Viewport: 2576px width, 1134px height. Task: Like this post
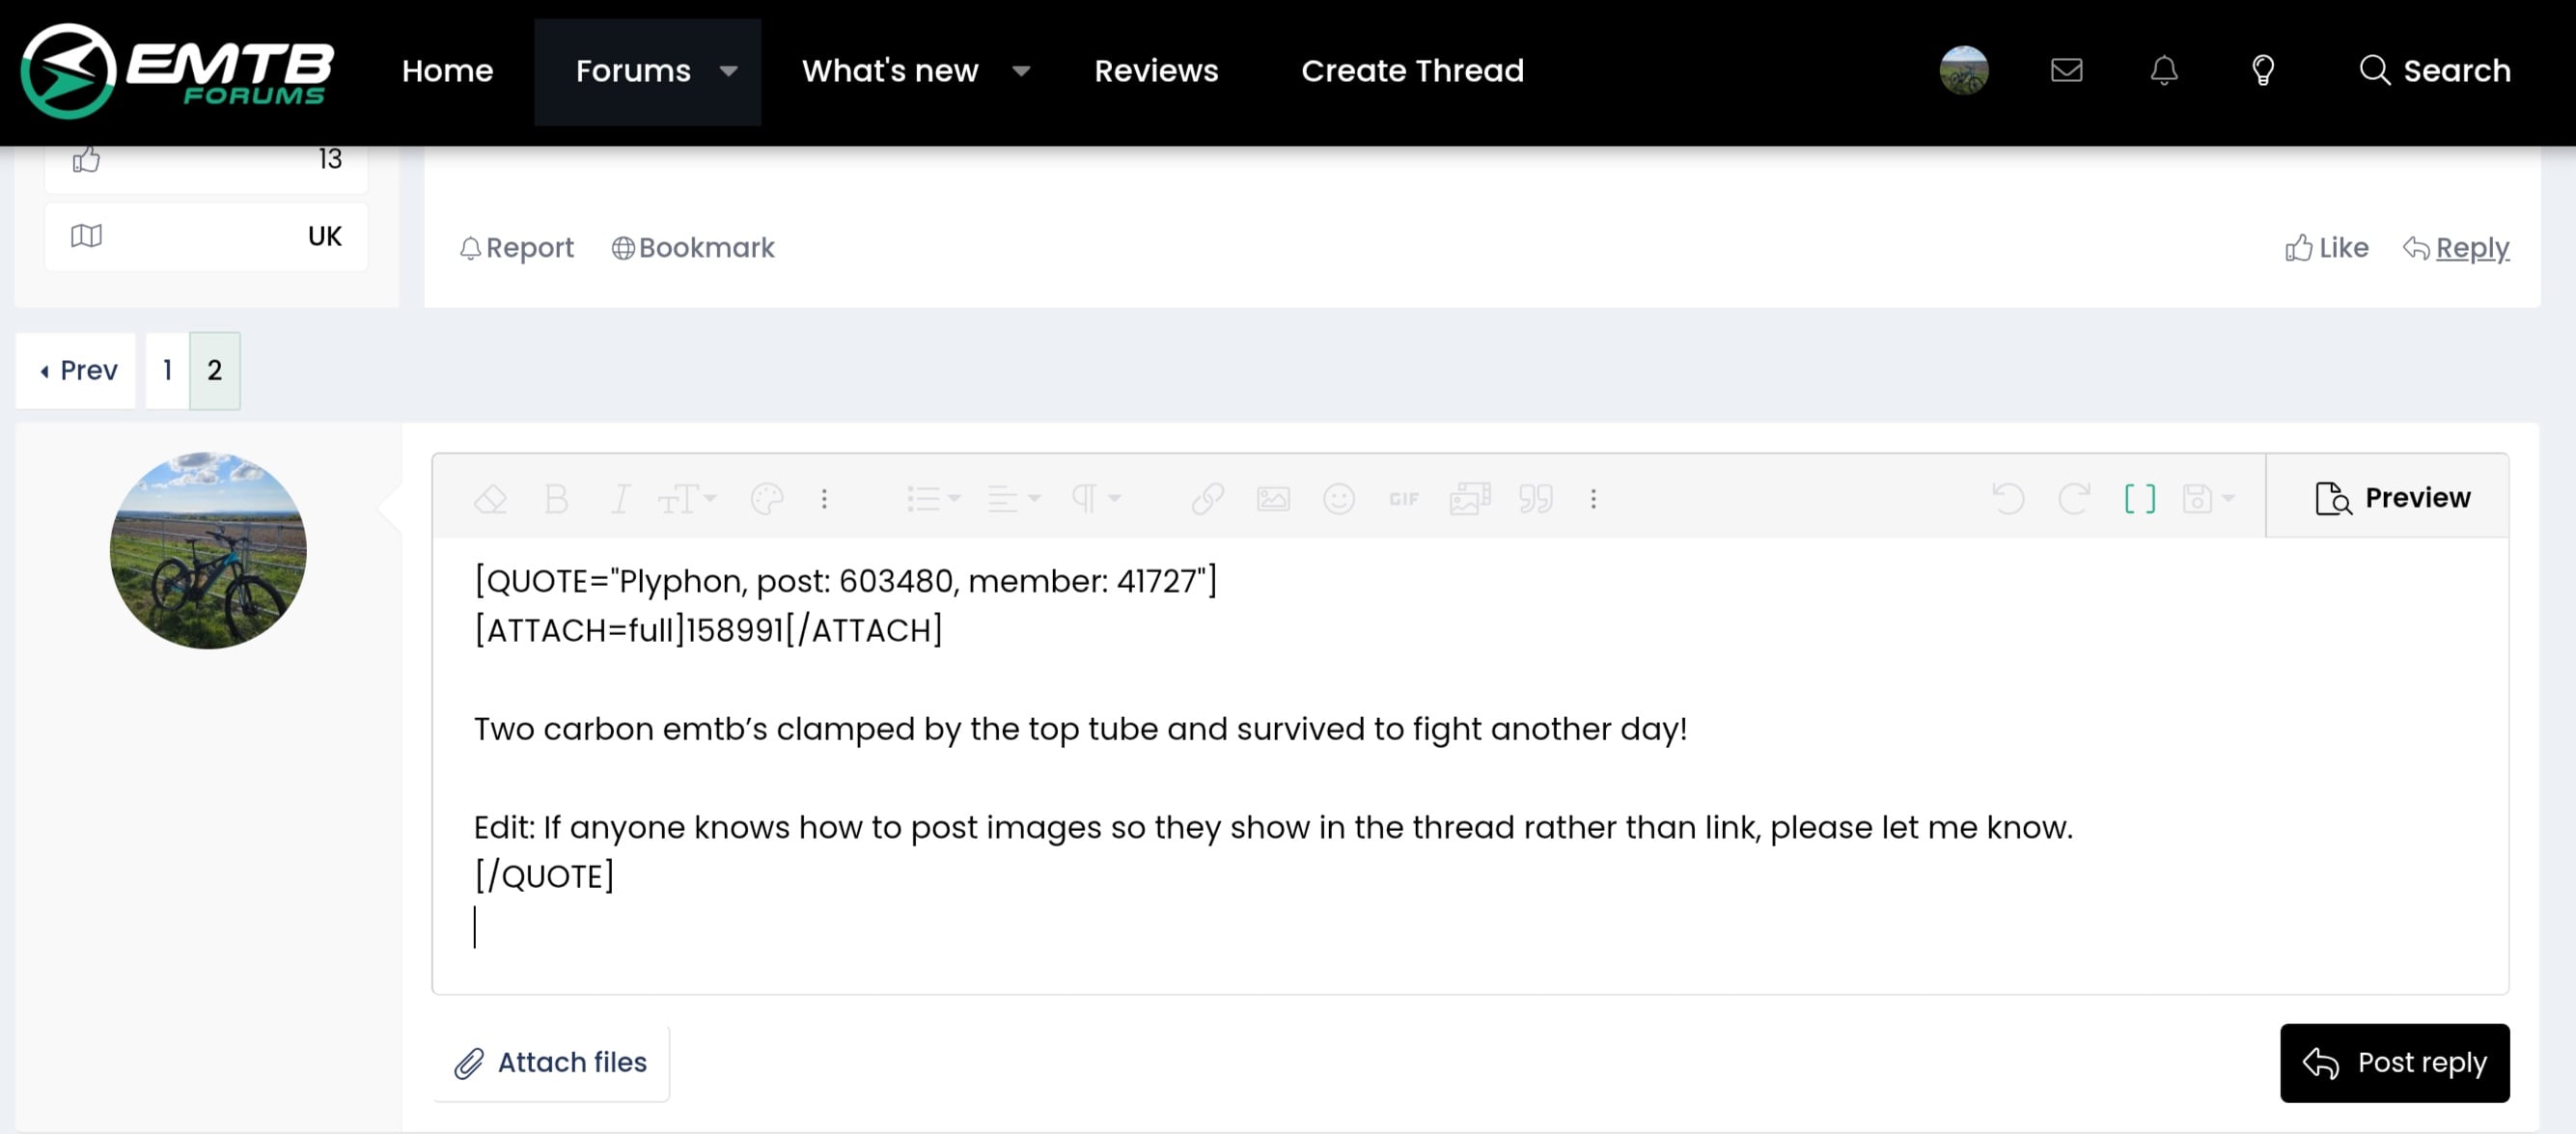(2327, 248)
